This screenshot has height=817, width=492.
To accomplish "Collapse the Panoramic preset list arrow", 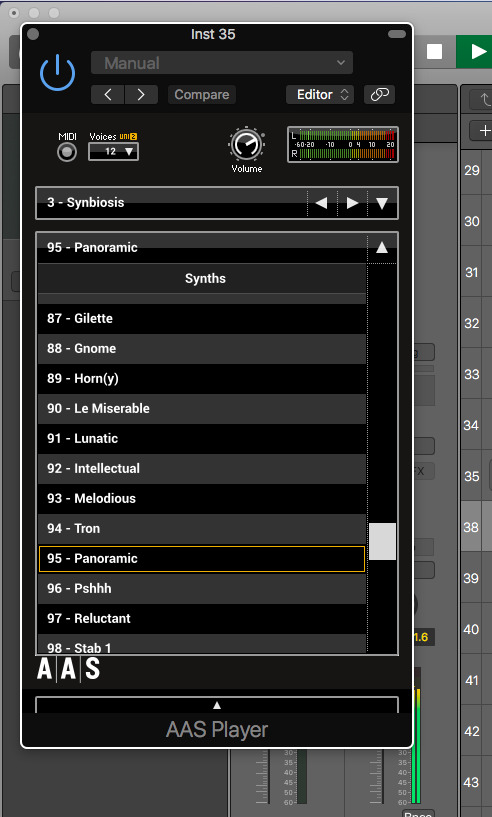I will pos(382,247).
